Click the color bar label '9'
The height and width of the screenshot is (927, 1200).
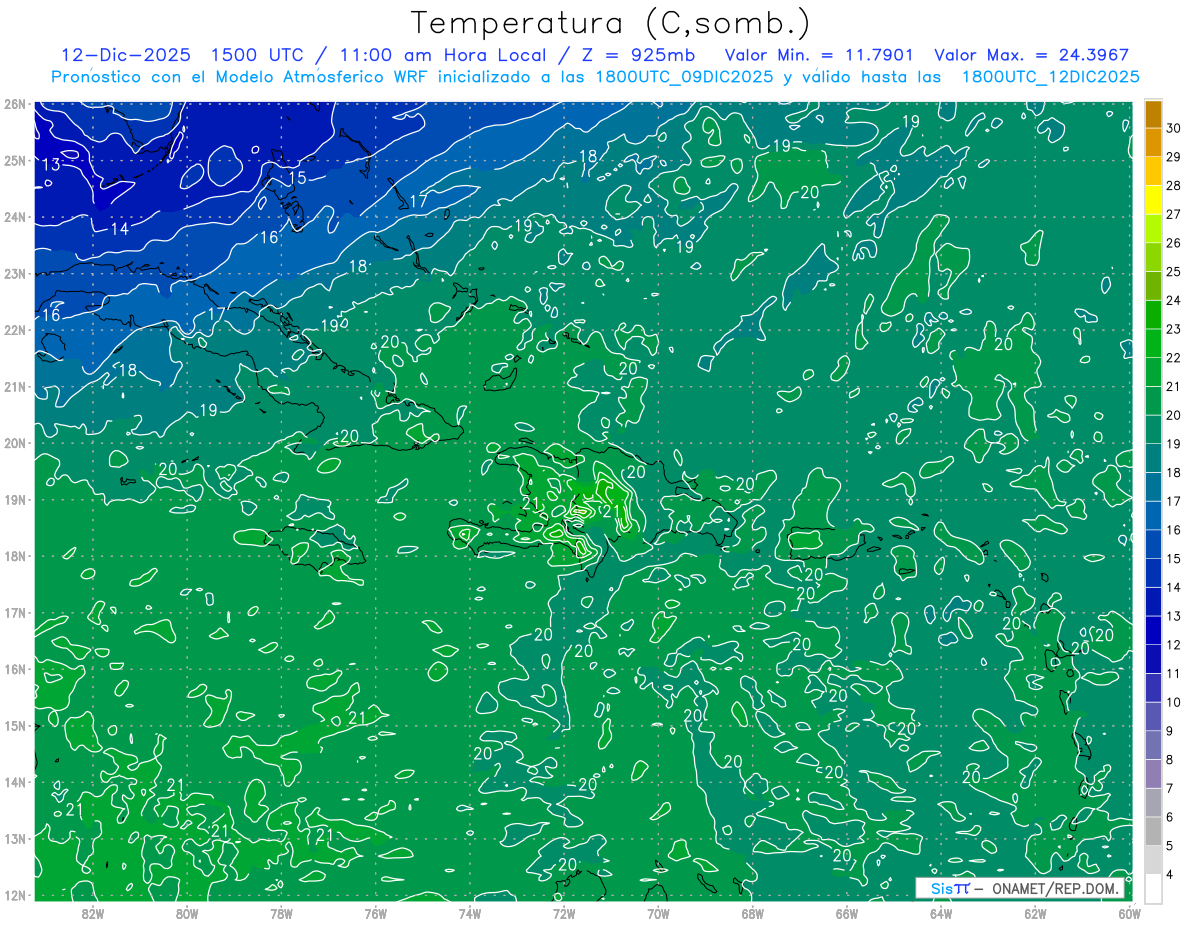pyautogui.click(x=1170, y=732)
